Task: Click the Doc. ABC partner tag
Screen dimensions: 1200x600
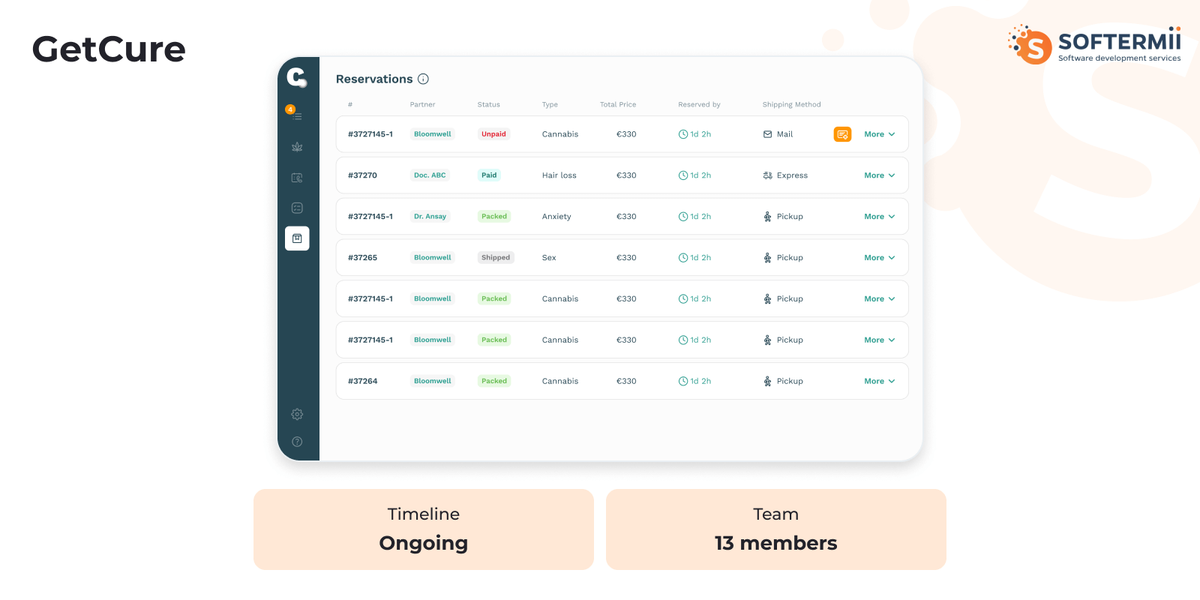Action: tap(430, 175)
